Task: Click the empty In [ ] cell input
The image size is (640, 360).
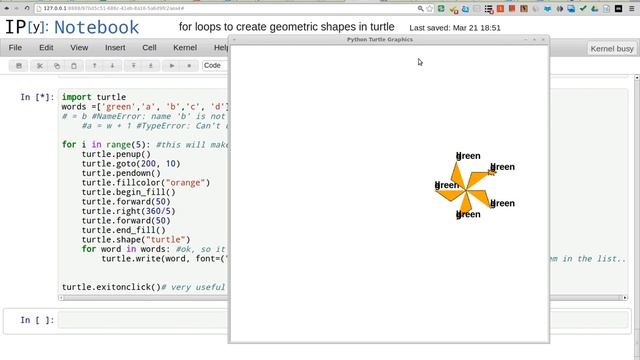Action: click(343, 320)
